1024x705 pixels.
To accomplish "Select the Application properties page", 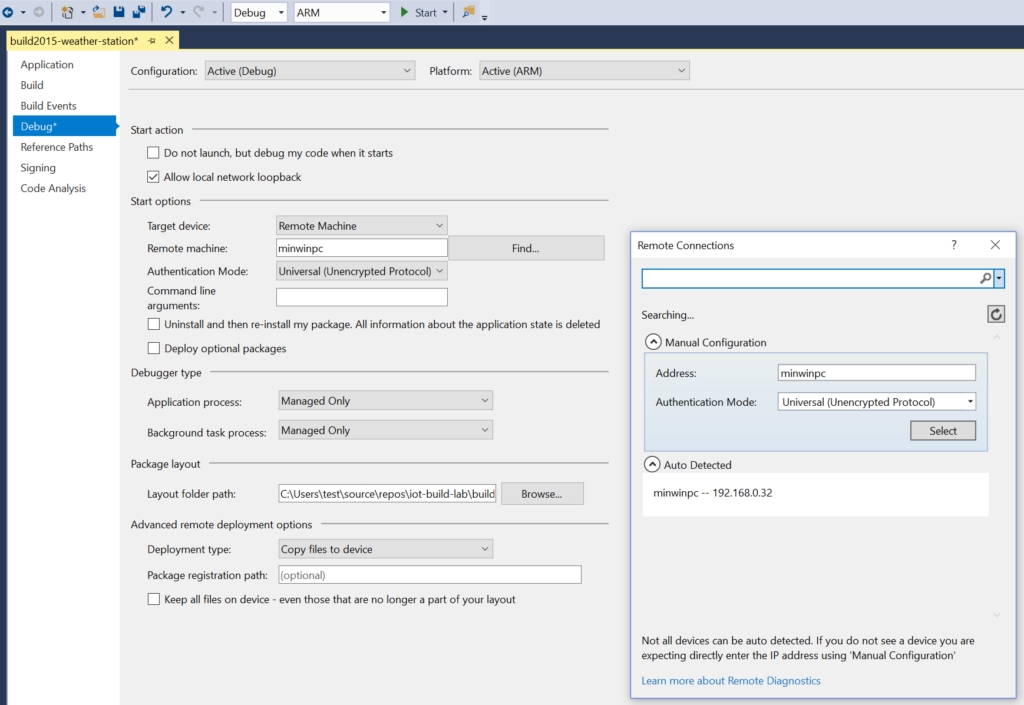I will (47, 65).
